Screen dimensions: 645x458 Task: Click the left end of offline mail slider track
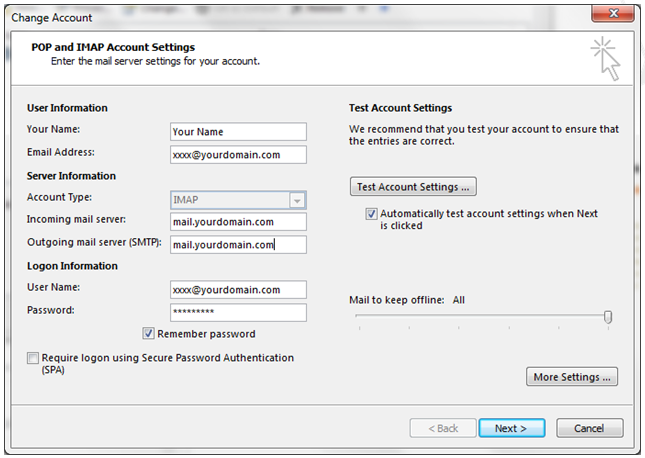click(358, 317)
